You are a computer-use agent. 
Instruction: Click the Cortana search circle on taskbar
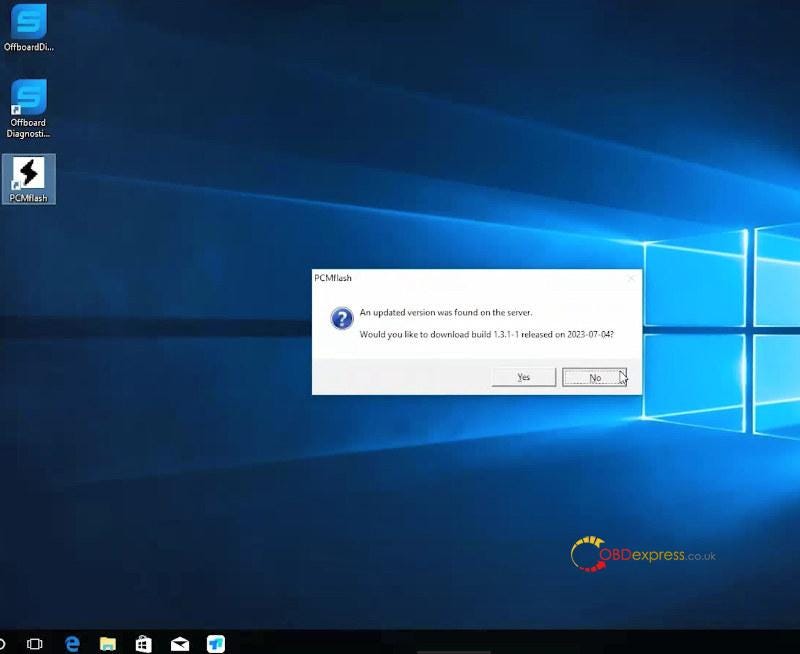pos(2,644)
